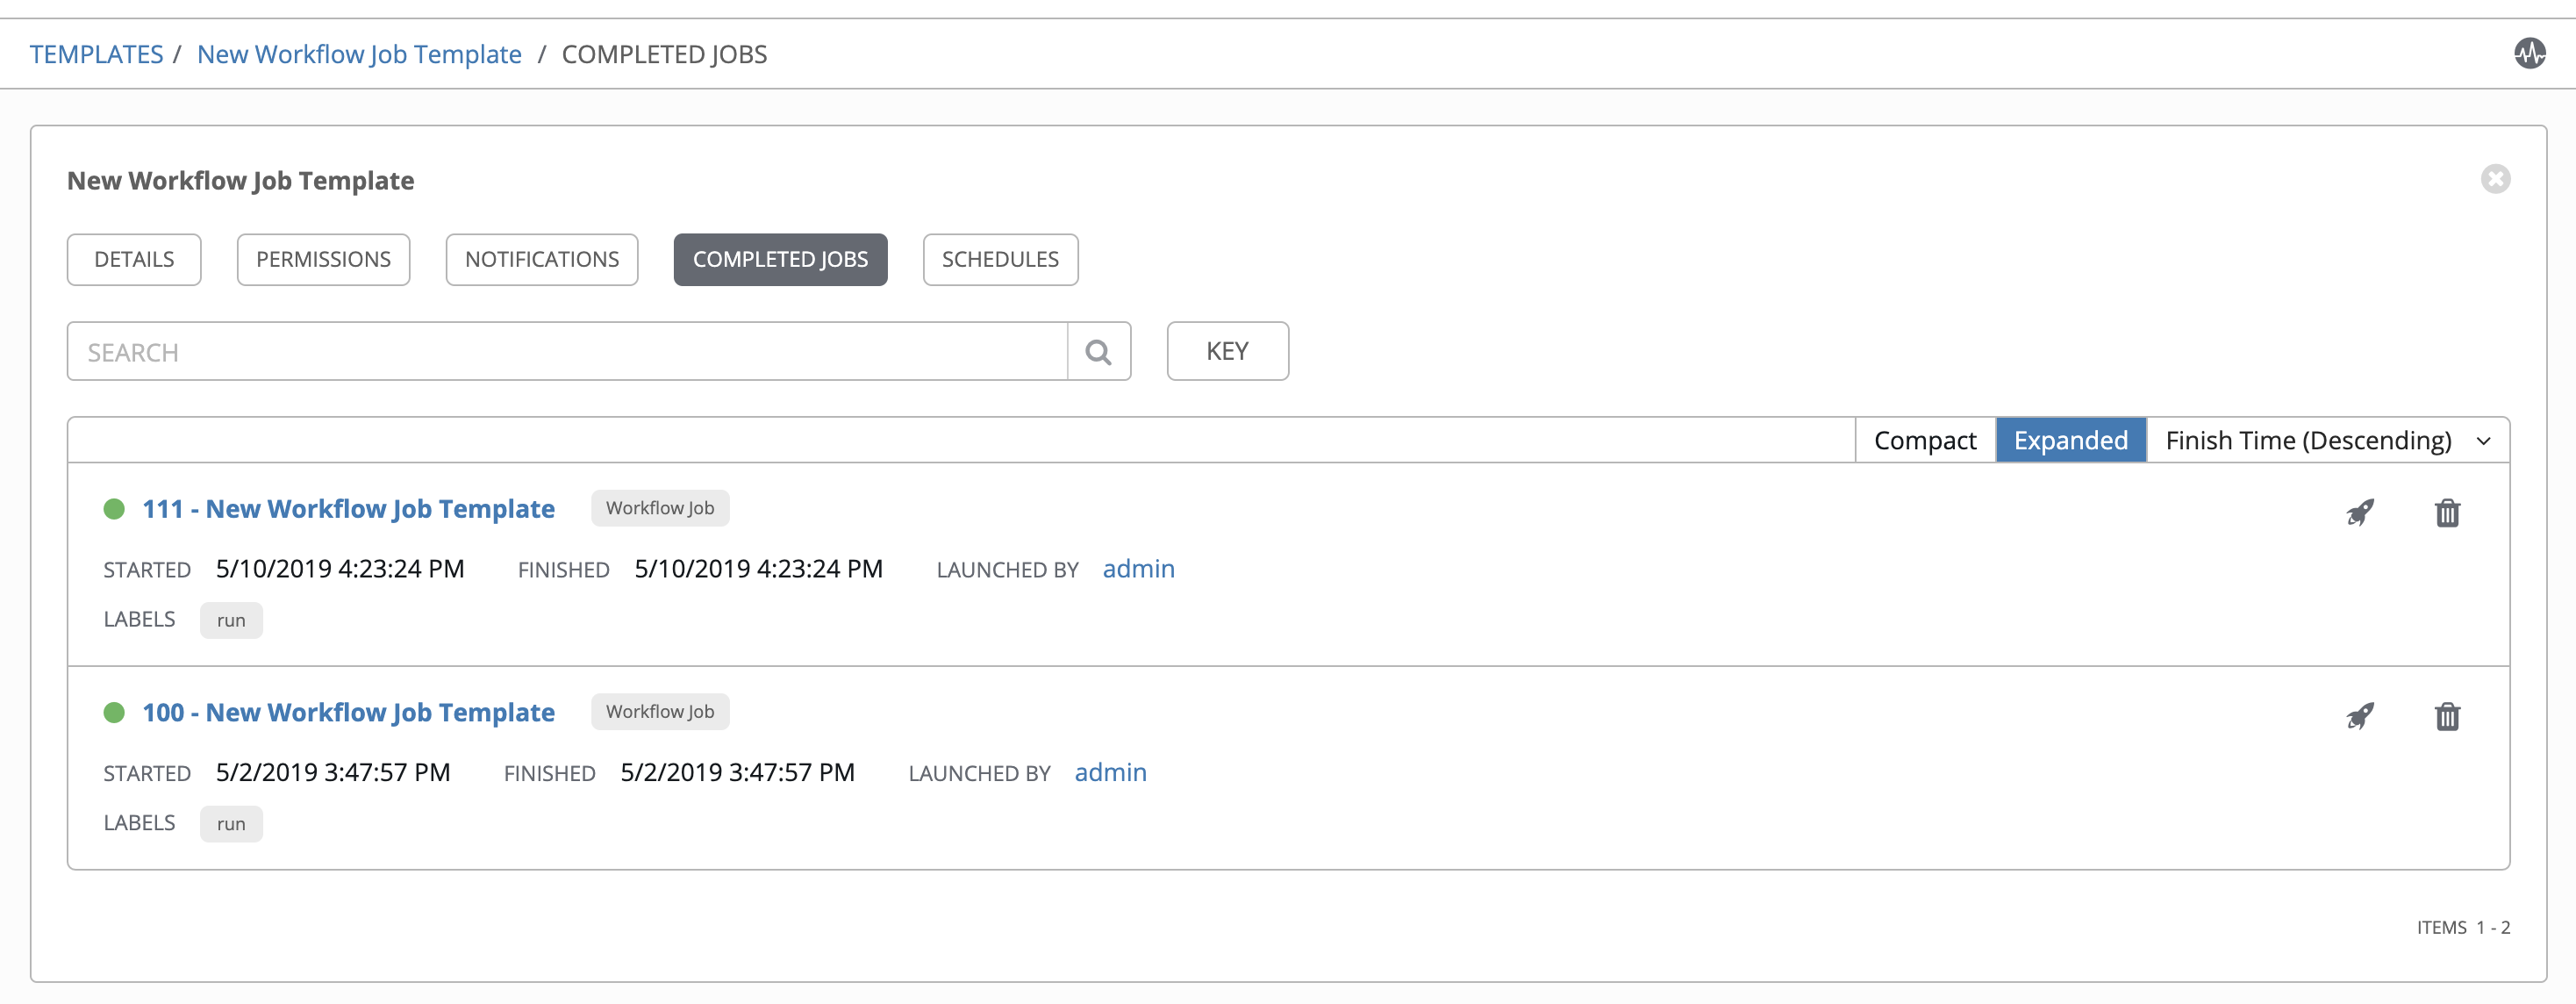Delete job 100 with trash icon

pyautogui.click(x=2447, y=716)
